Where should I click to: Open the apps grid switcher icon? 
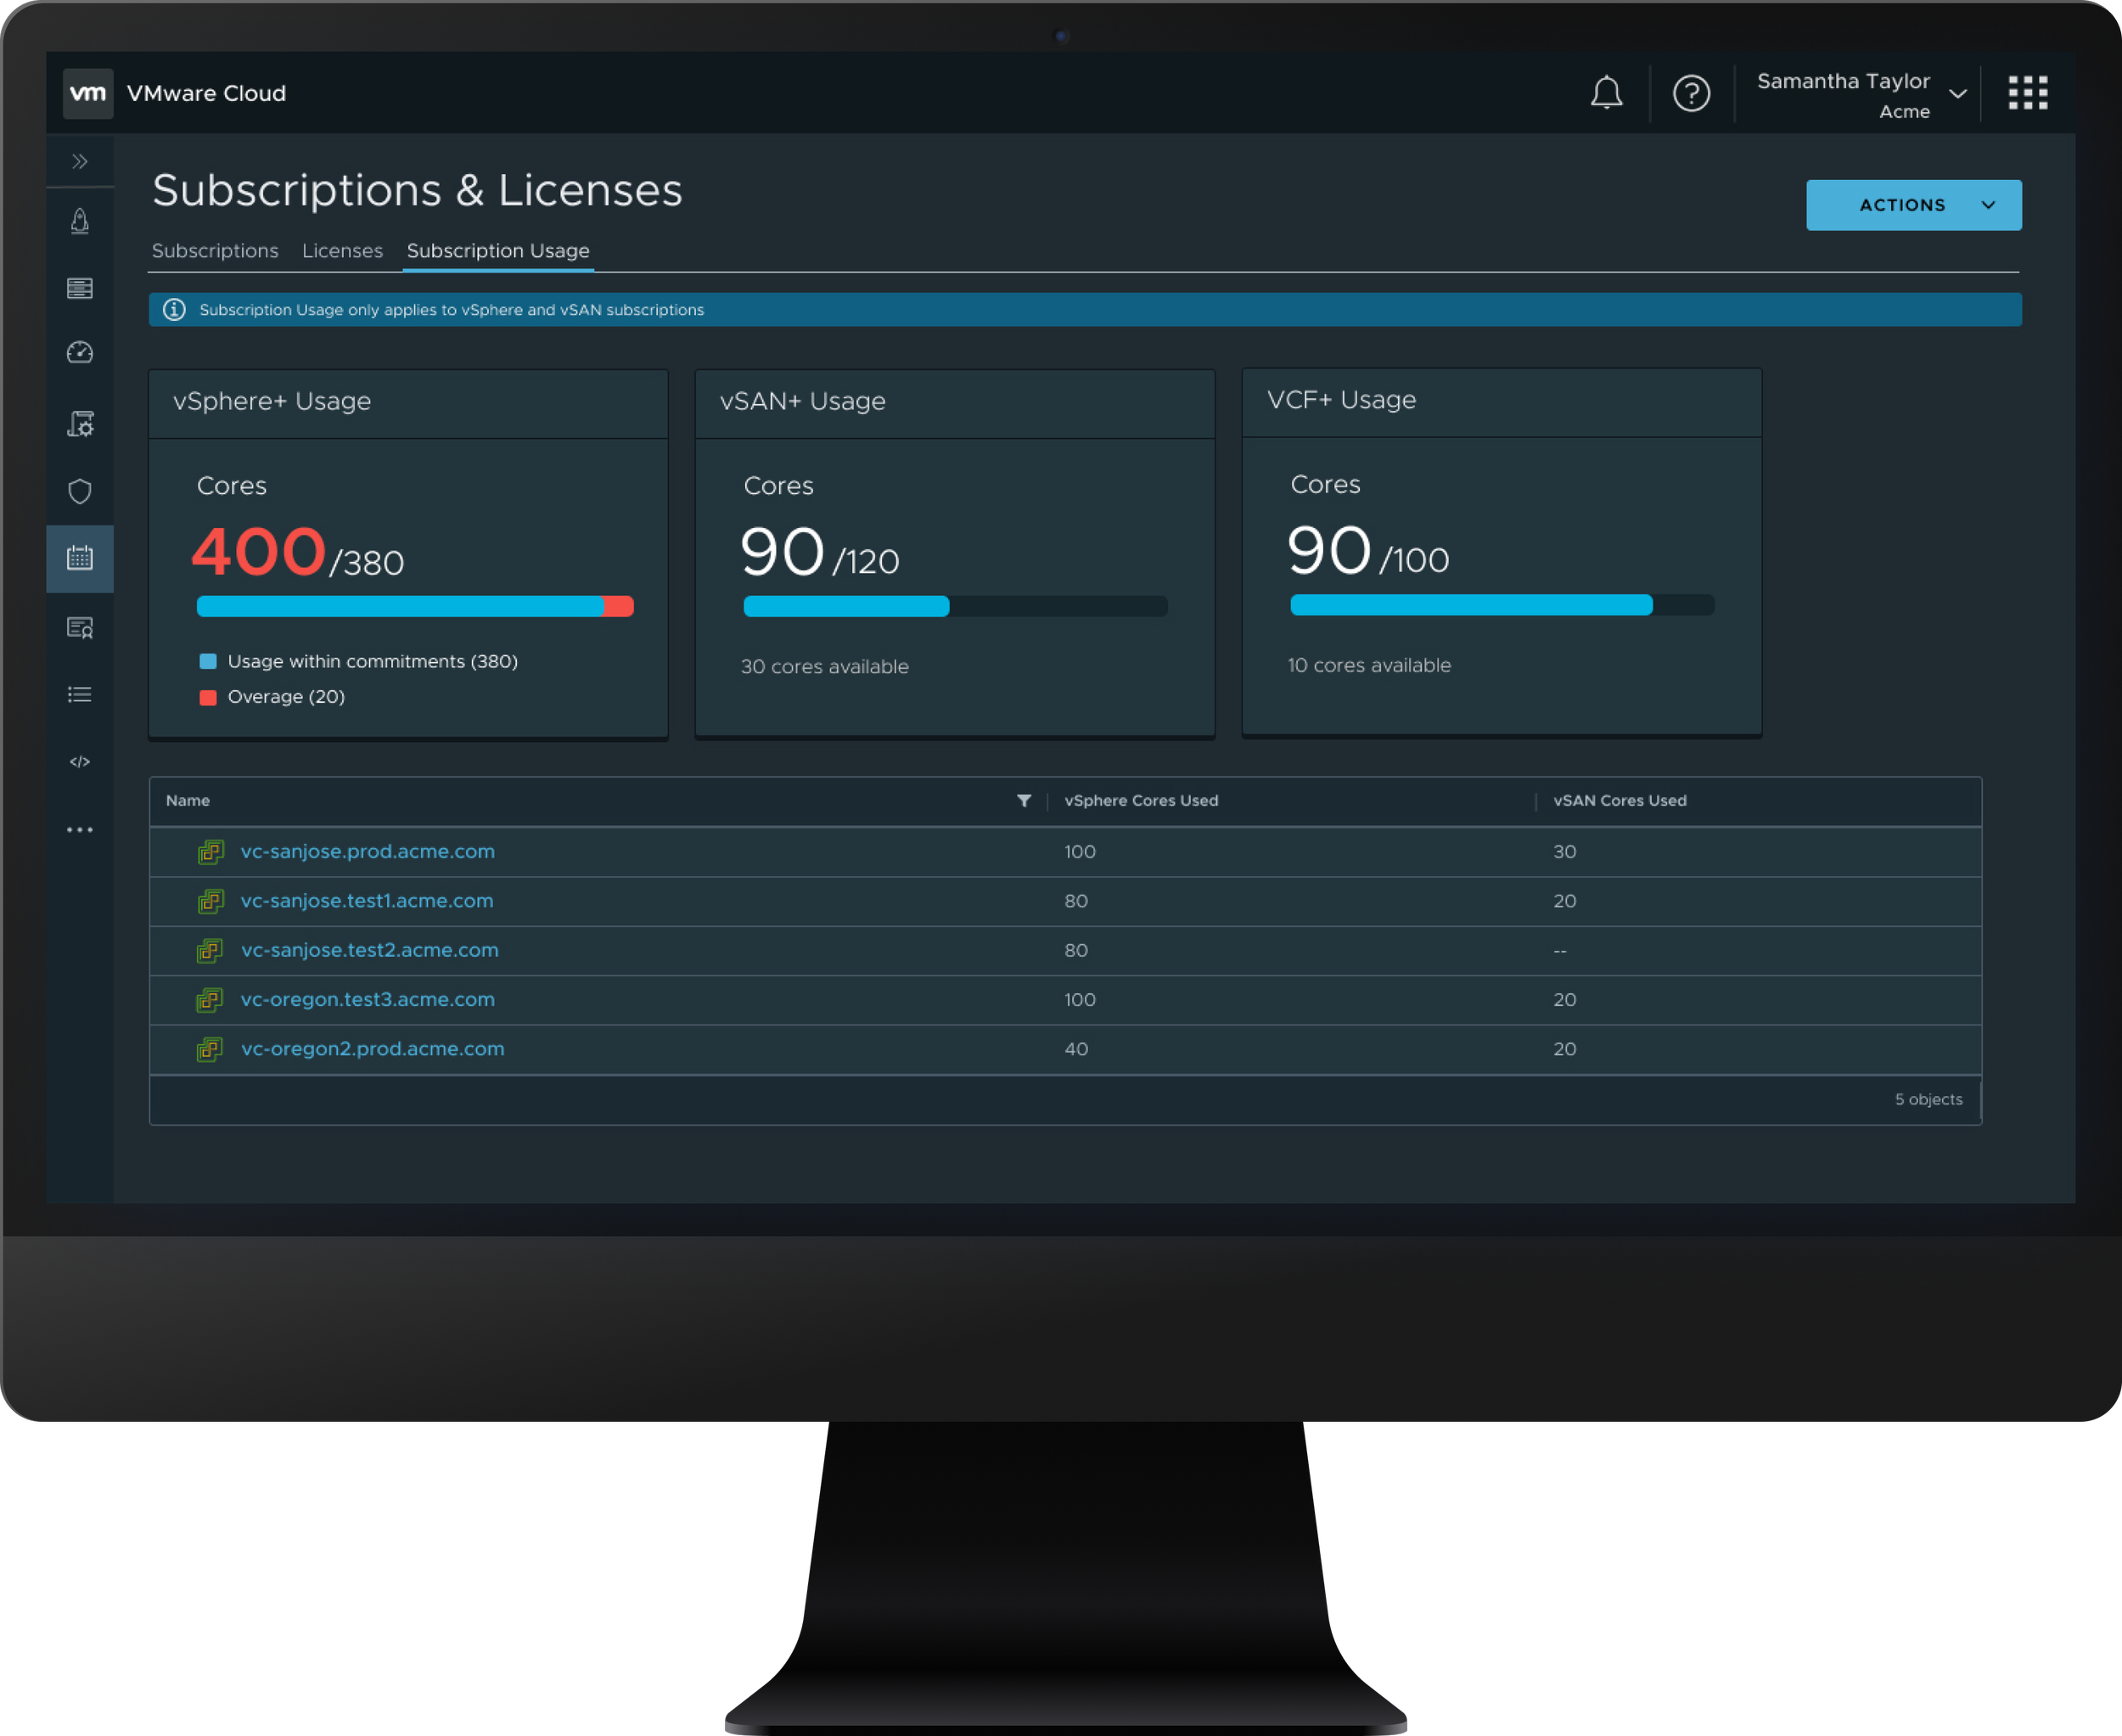point(2027,93)
